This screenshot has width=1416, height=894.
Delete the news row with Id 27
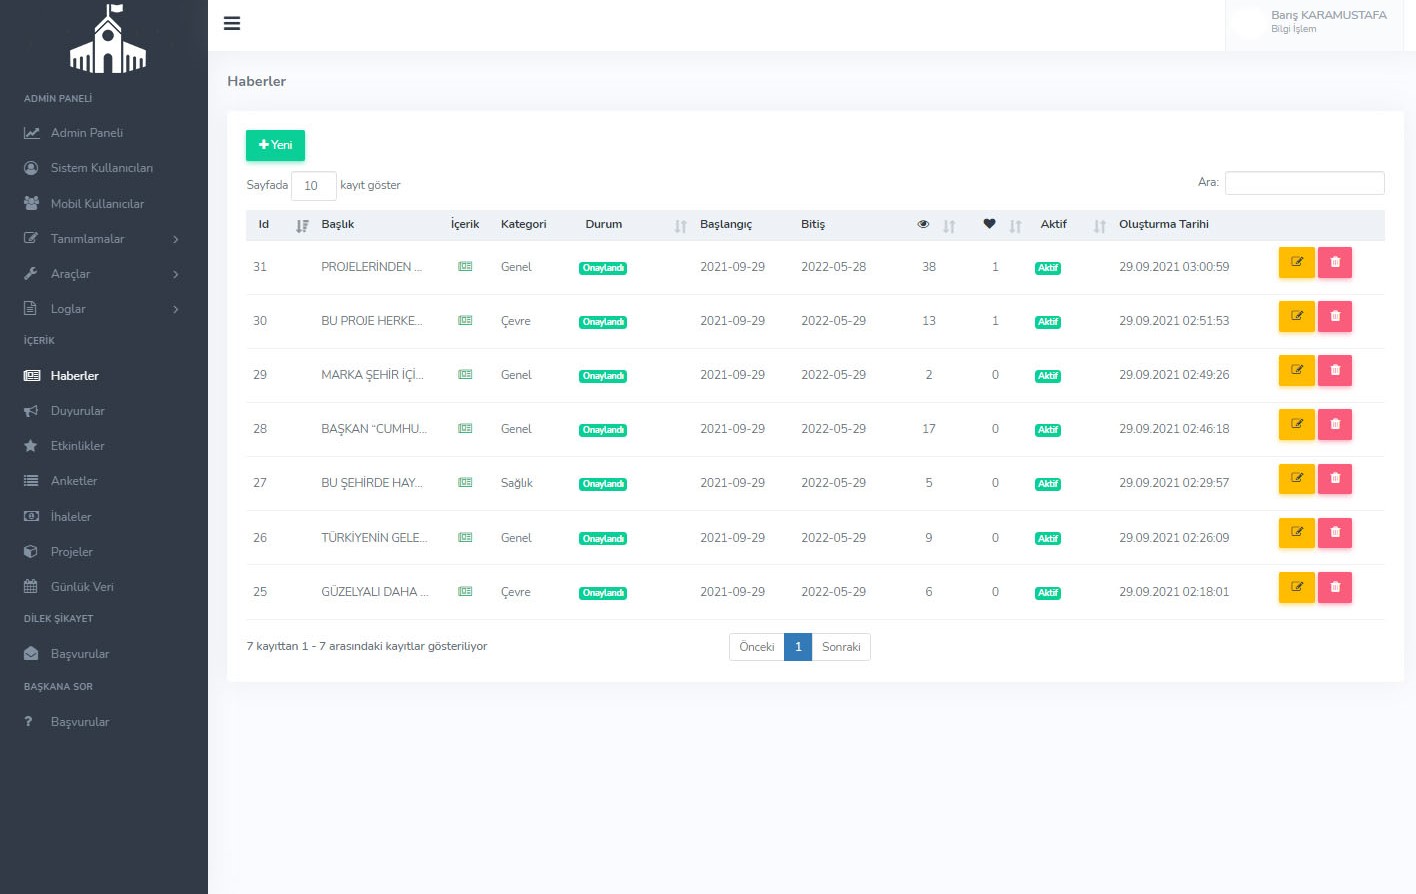tap(1335, 478)
